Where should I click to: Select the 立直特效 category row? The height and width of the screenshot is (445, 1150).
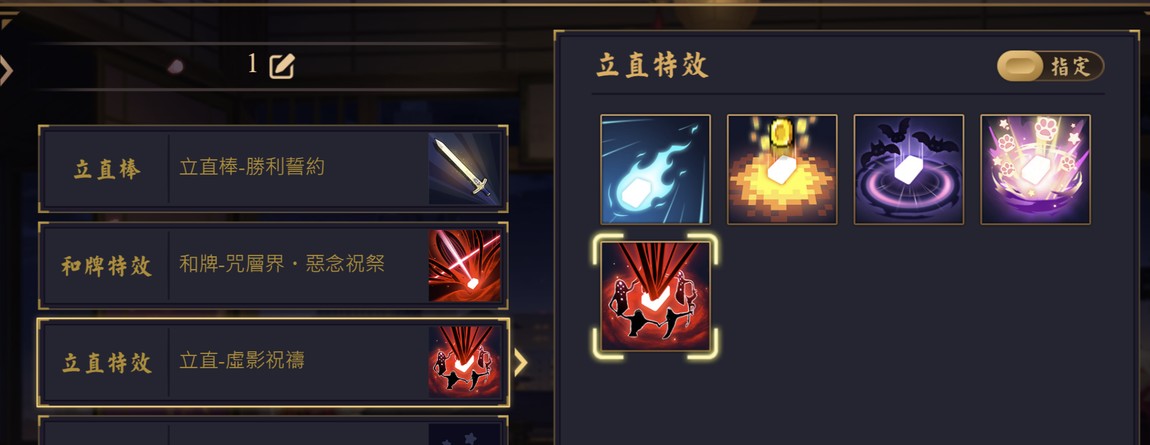[x=273, y=362]
